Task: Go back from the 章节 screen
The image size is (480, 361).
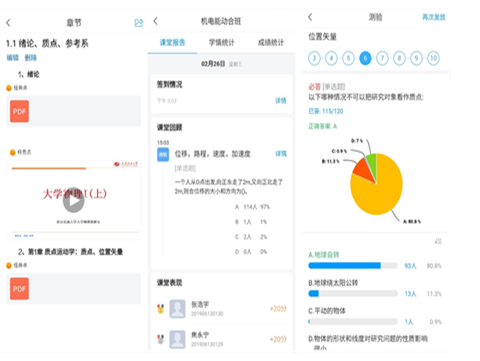Action: [x=8, y=23]
